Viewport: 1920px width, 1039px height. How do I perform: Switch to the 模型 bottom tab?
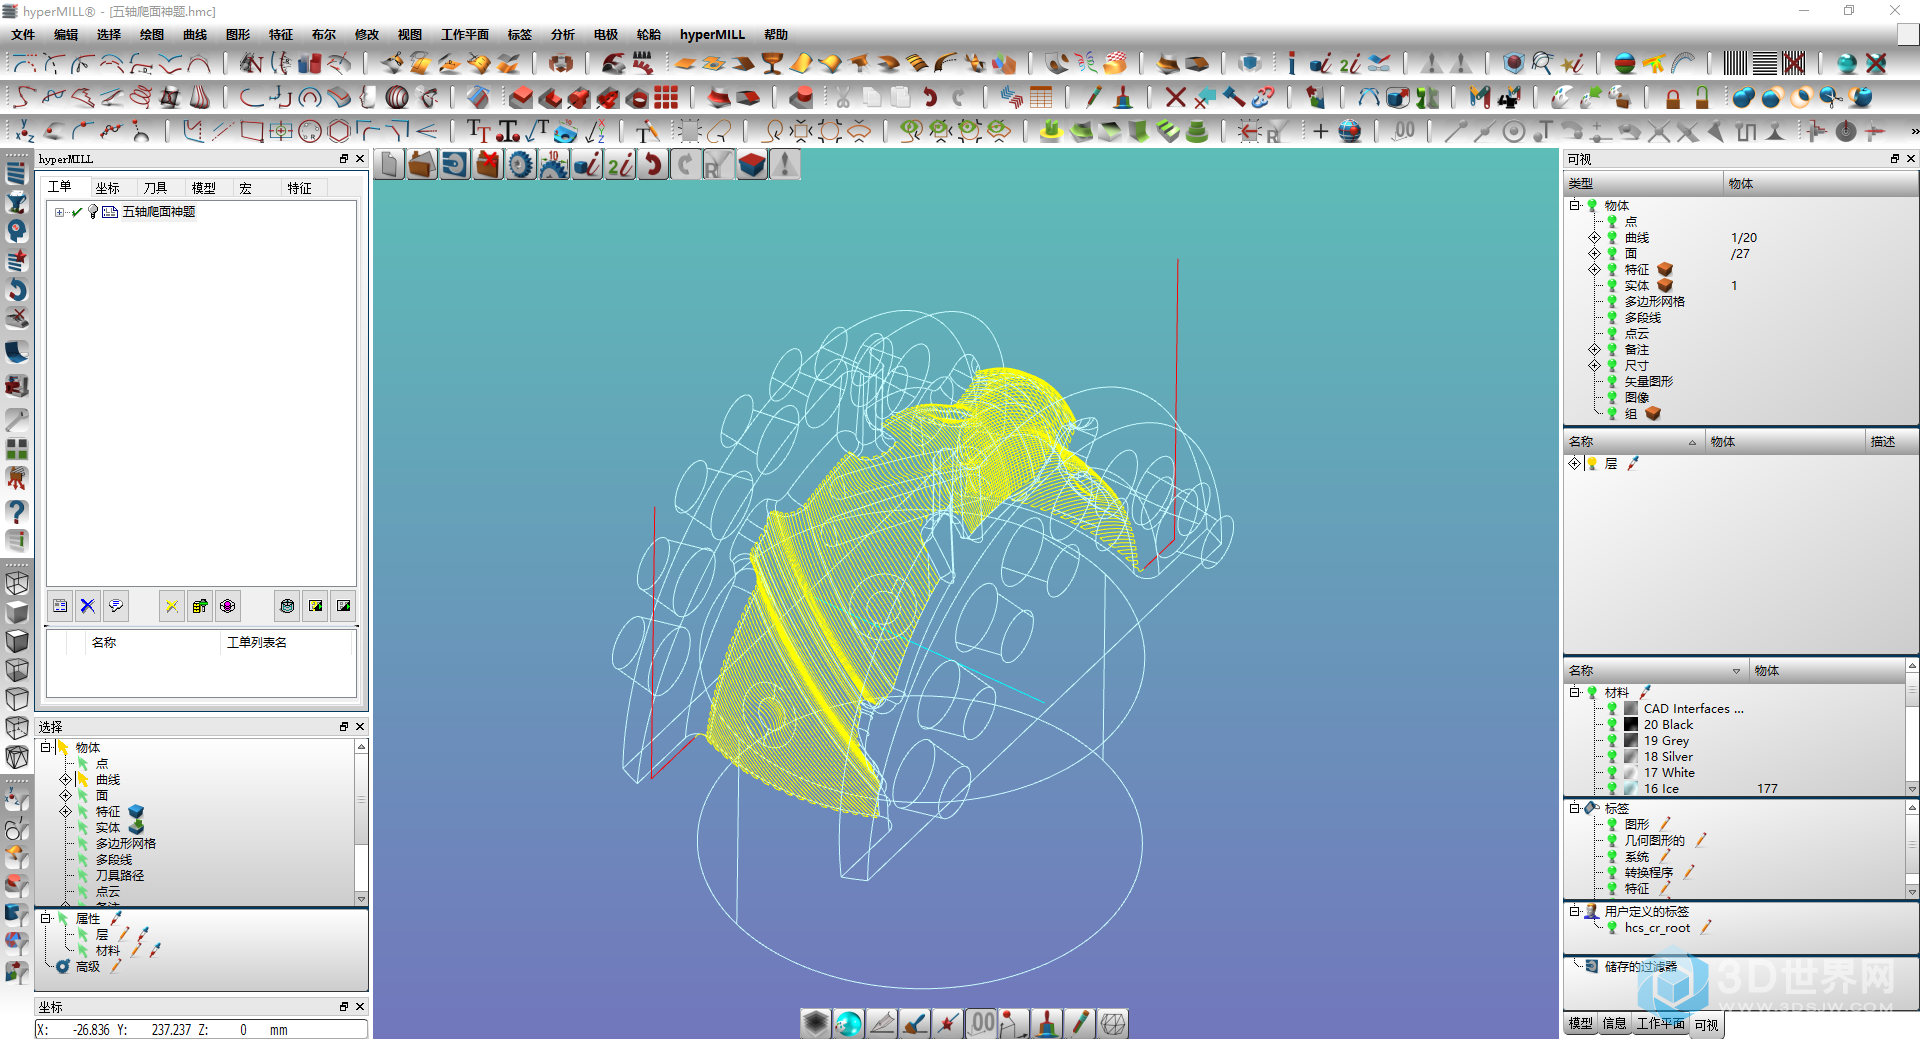(1580, 1024)
